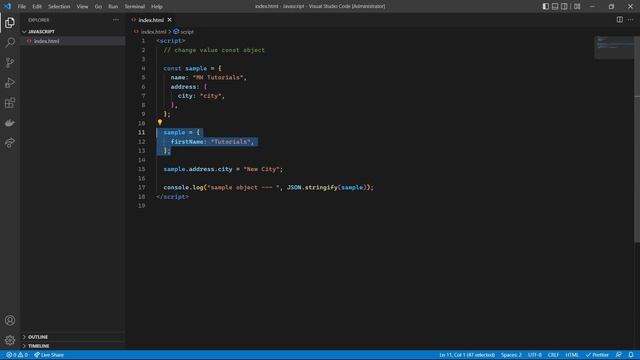Click the "sample.address.city" text on line 15
Viewport: 640px width, 360px height.
coord(198,169)
